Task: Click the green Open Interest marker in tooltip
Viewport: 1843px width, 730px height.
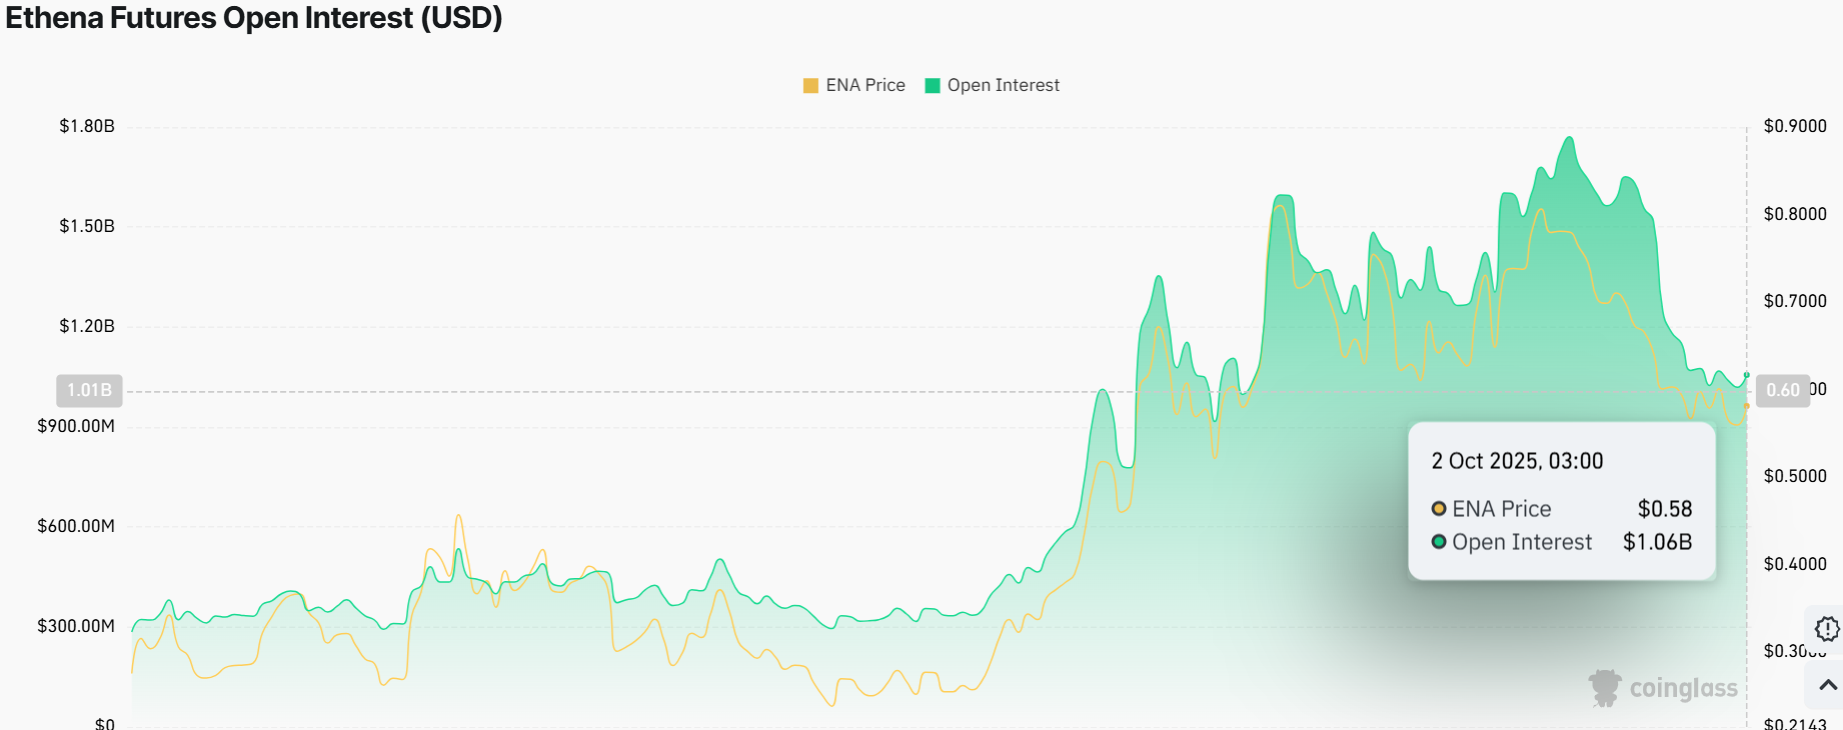Action: [x=1439, y=542]
